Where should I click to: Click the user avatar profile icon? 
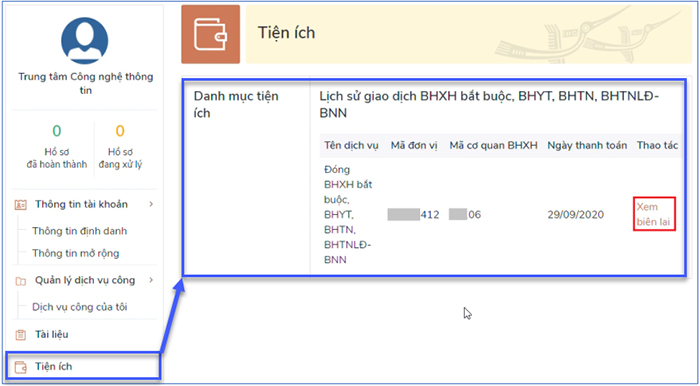pyautogui.click(x=84, y=41)
